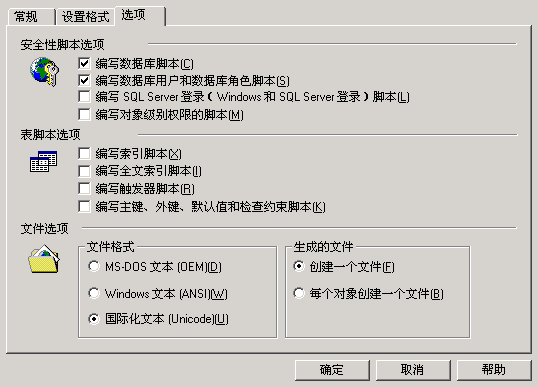This screenshot has height=387, width=538.
Task: Enable 编写主键、外键 constraint scripts checkbox
Action: 84,207
